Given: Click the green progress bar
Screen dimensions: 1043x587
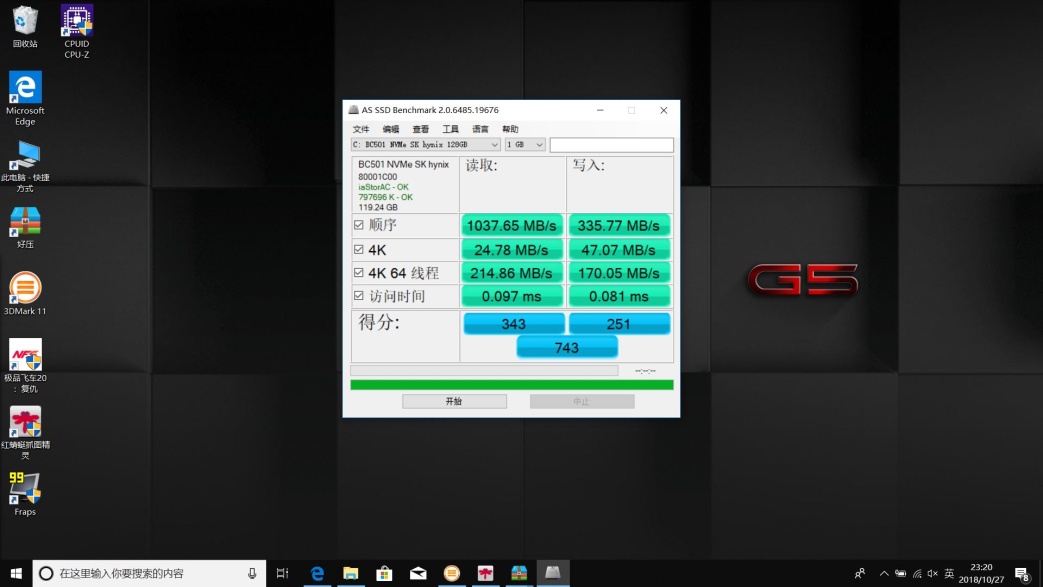Looking at the screenshot, I should [x=512, y=384].
